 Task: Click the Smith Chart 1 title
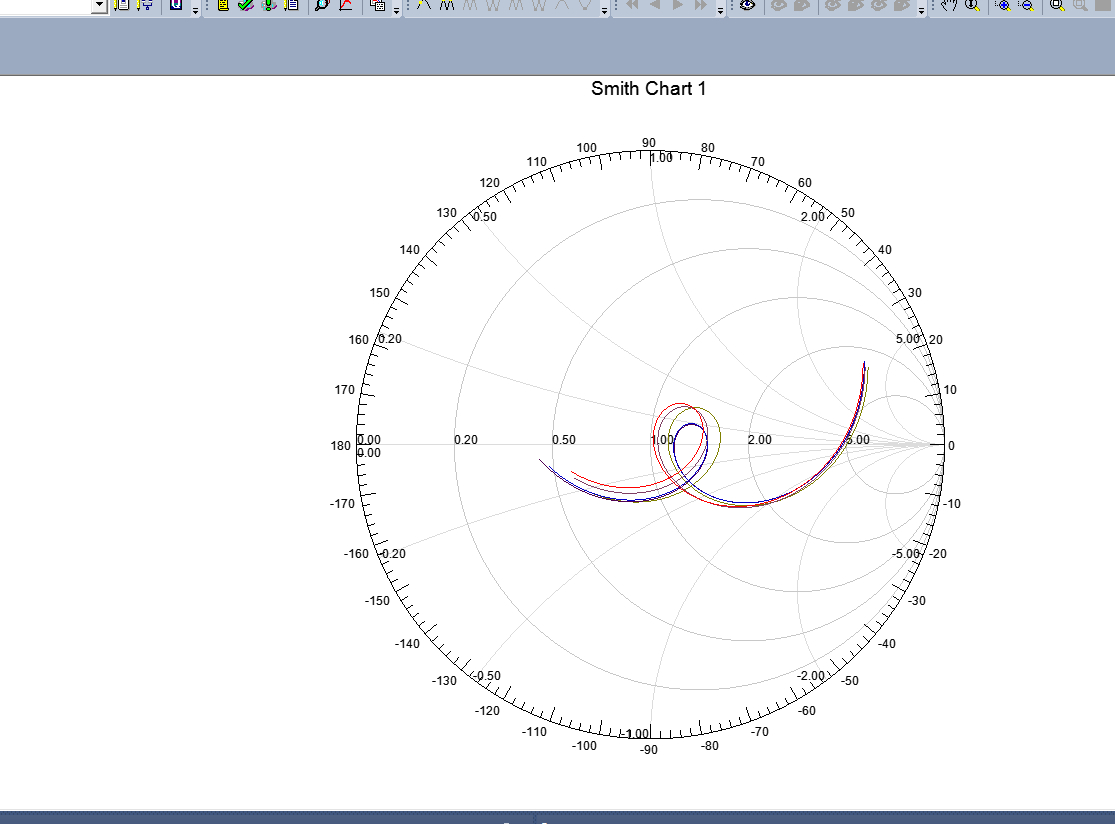649,89
